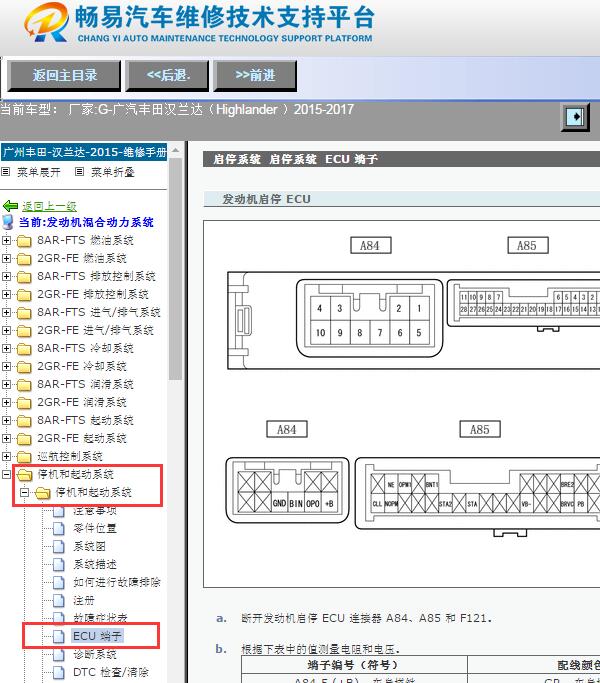The height and width of the screenshot is (683, 600).
Task: Open the 注册 page
Action: (x=84, y=600)
